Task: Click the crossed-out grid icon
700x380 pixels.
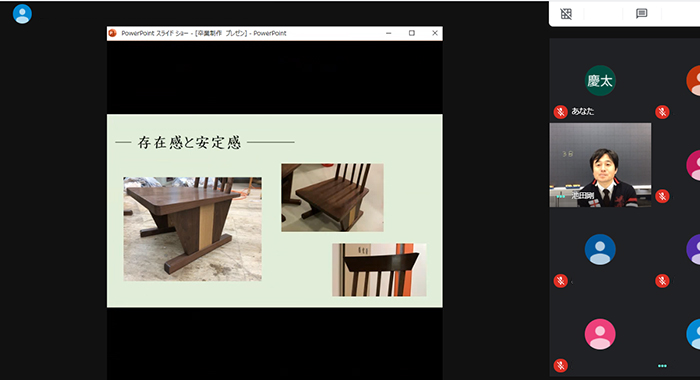Action: [x=566, y=14]
